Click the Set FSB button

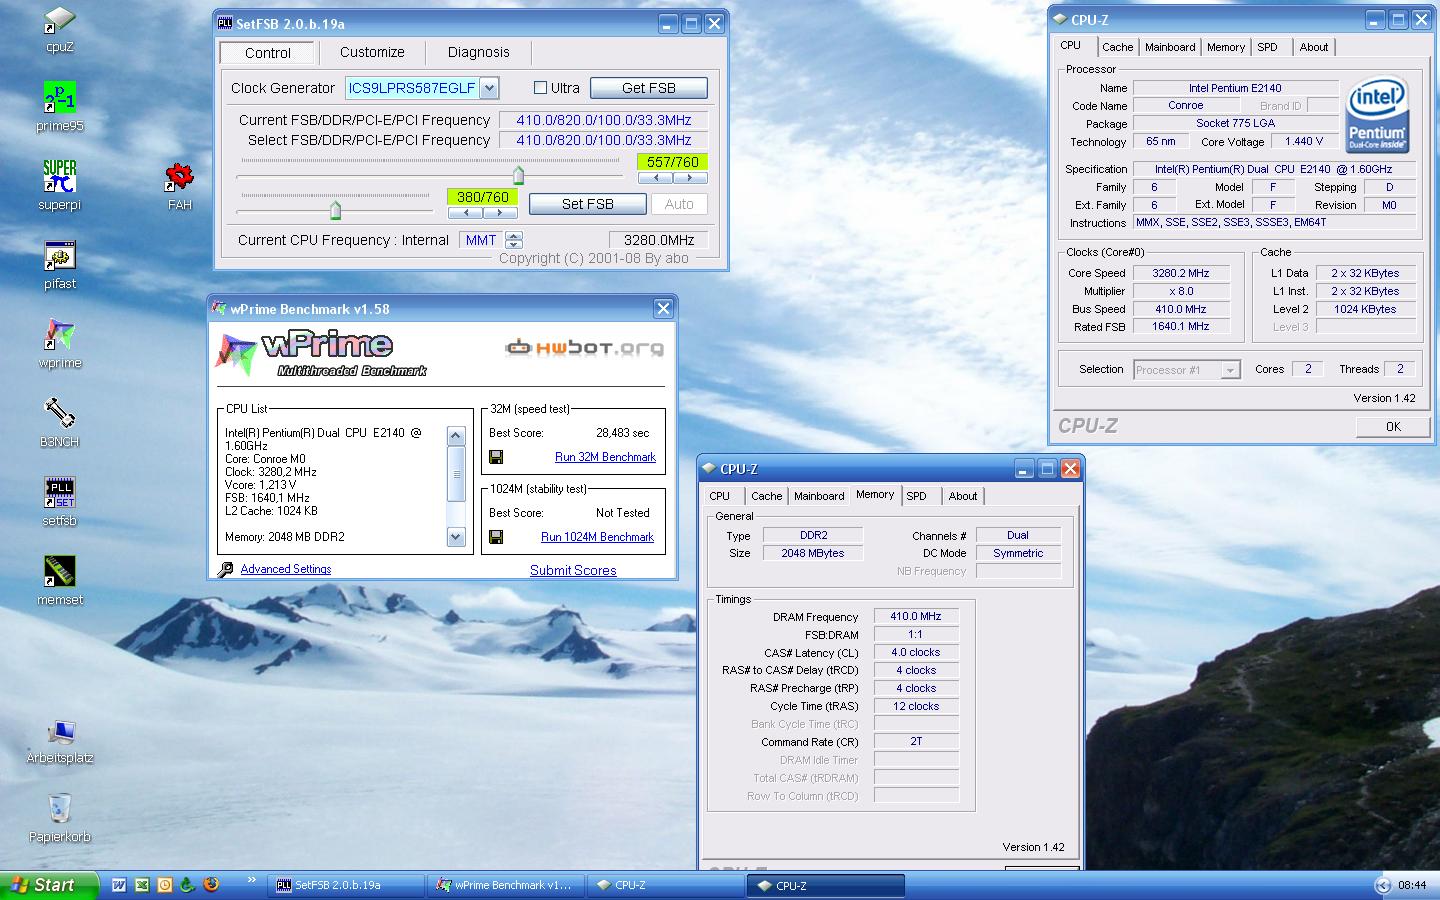coord(587,204)
